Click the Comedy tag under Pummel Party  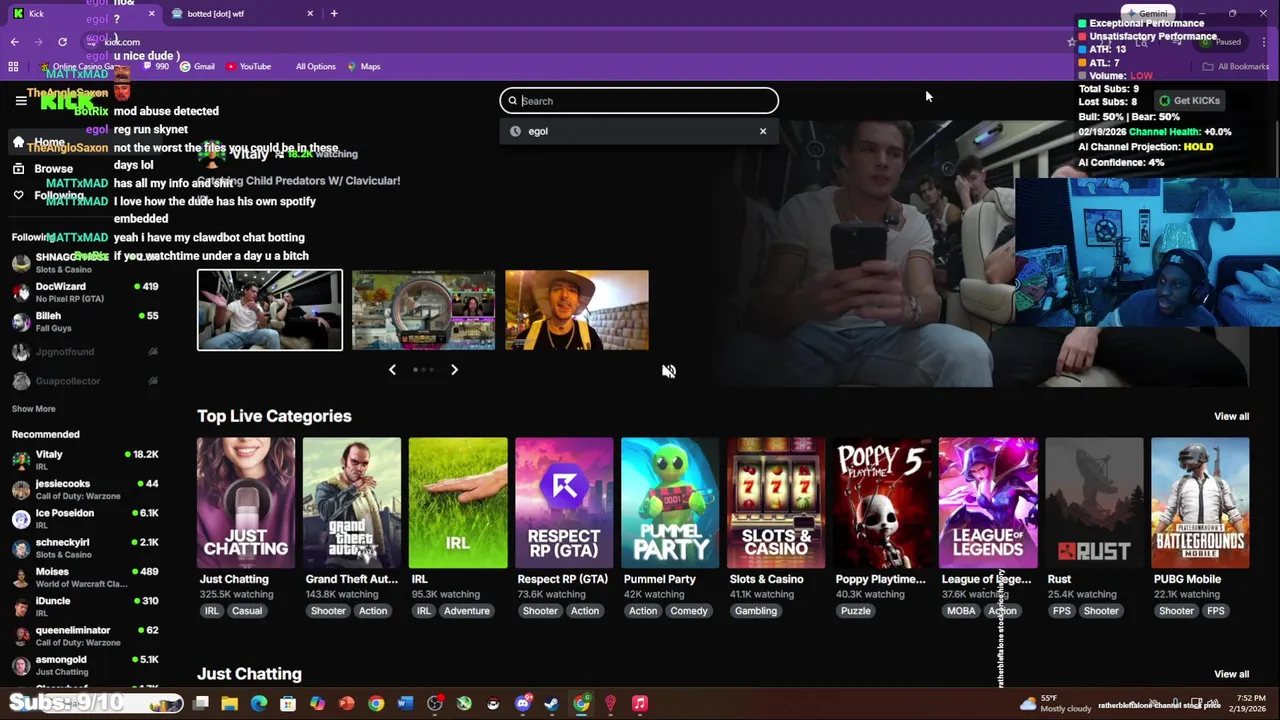click(689, 611)
